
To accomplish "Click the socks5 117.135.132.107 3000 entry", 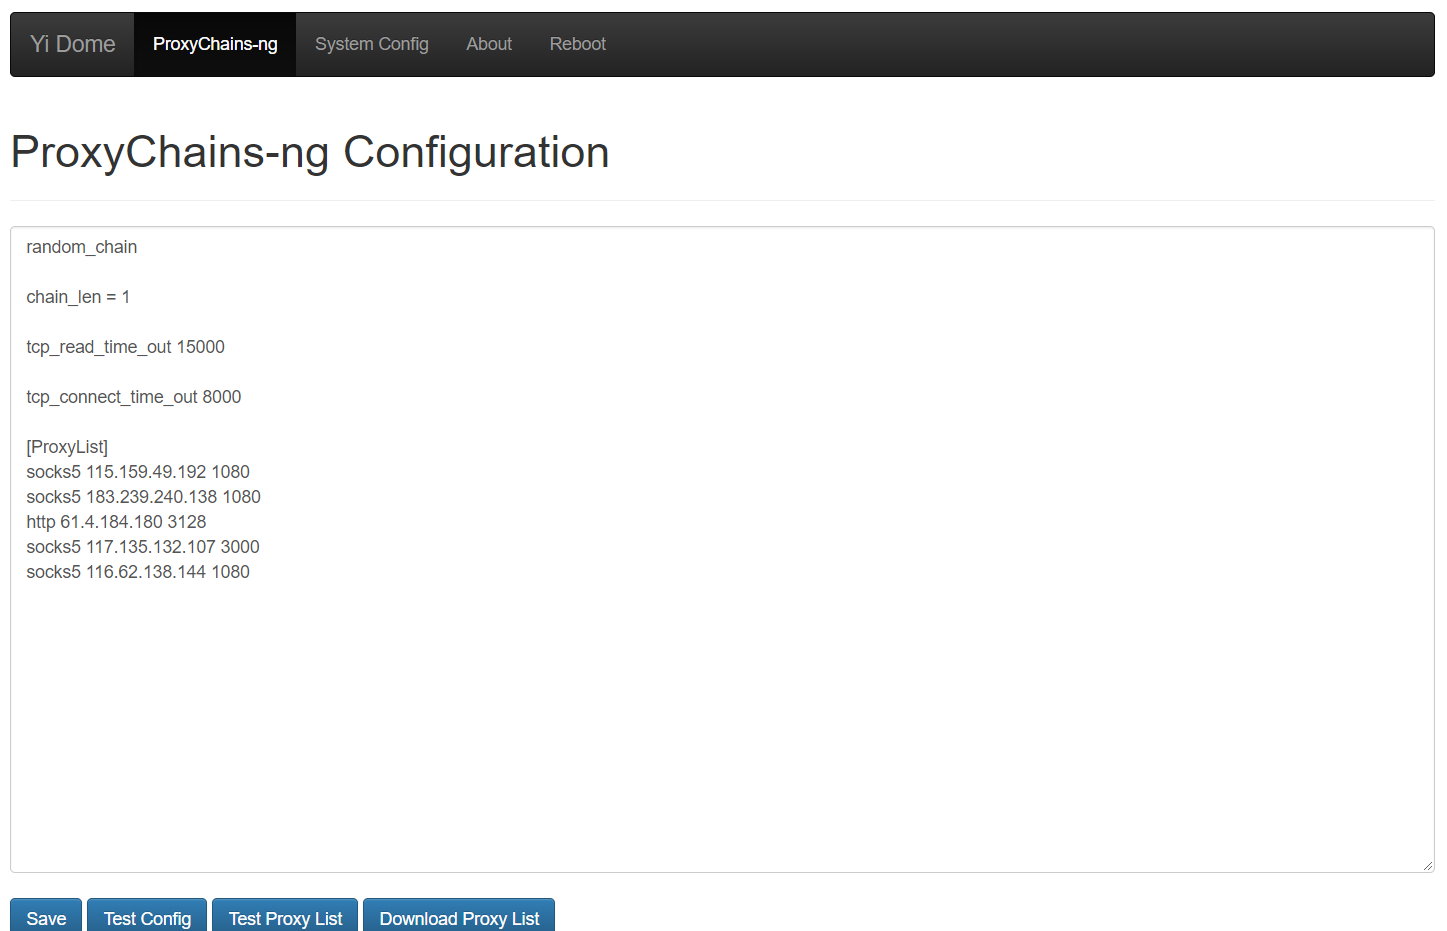I will 143,547.
